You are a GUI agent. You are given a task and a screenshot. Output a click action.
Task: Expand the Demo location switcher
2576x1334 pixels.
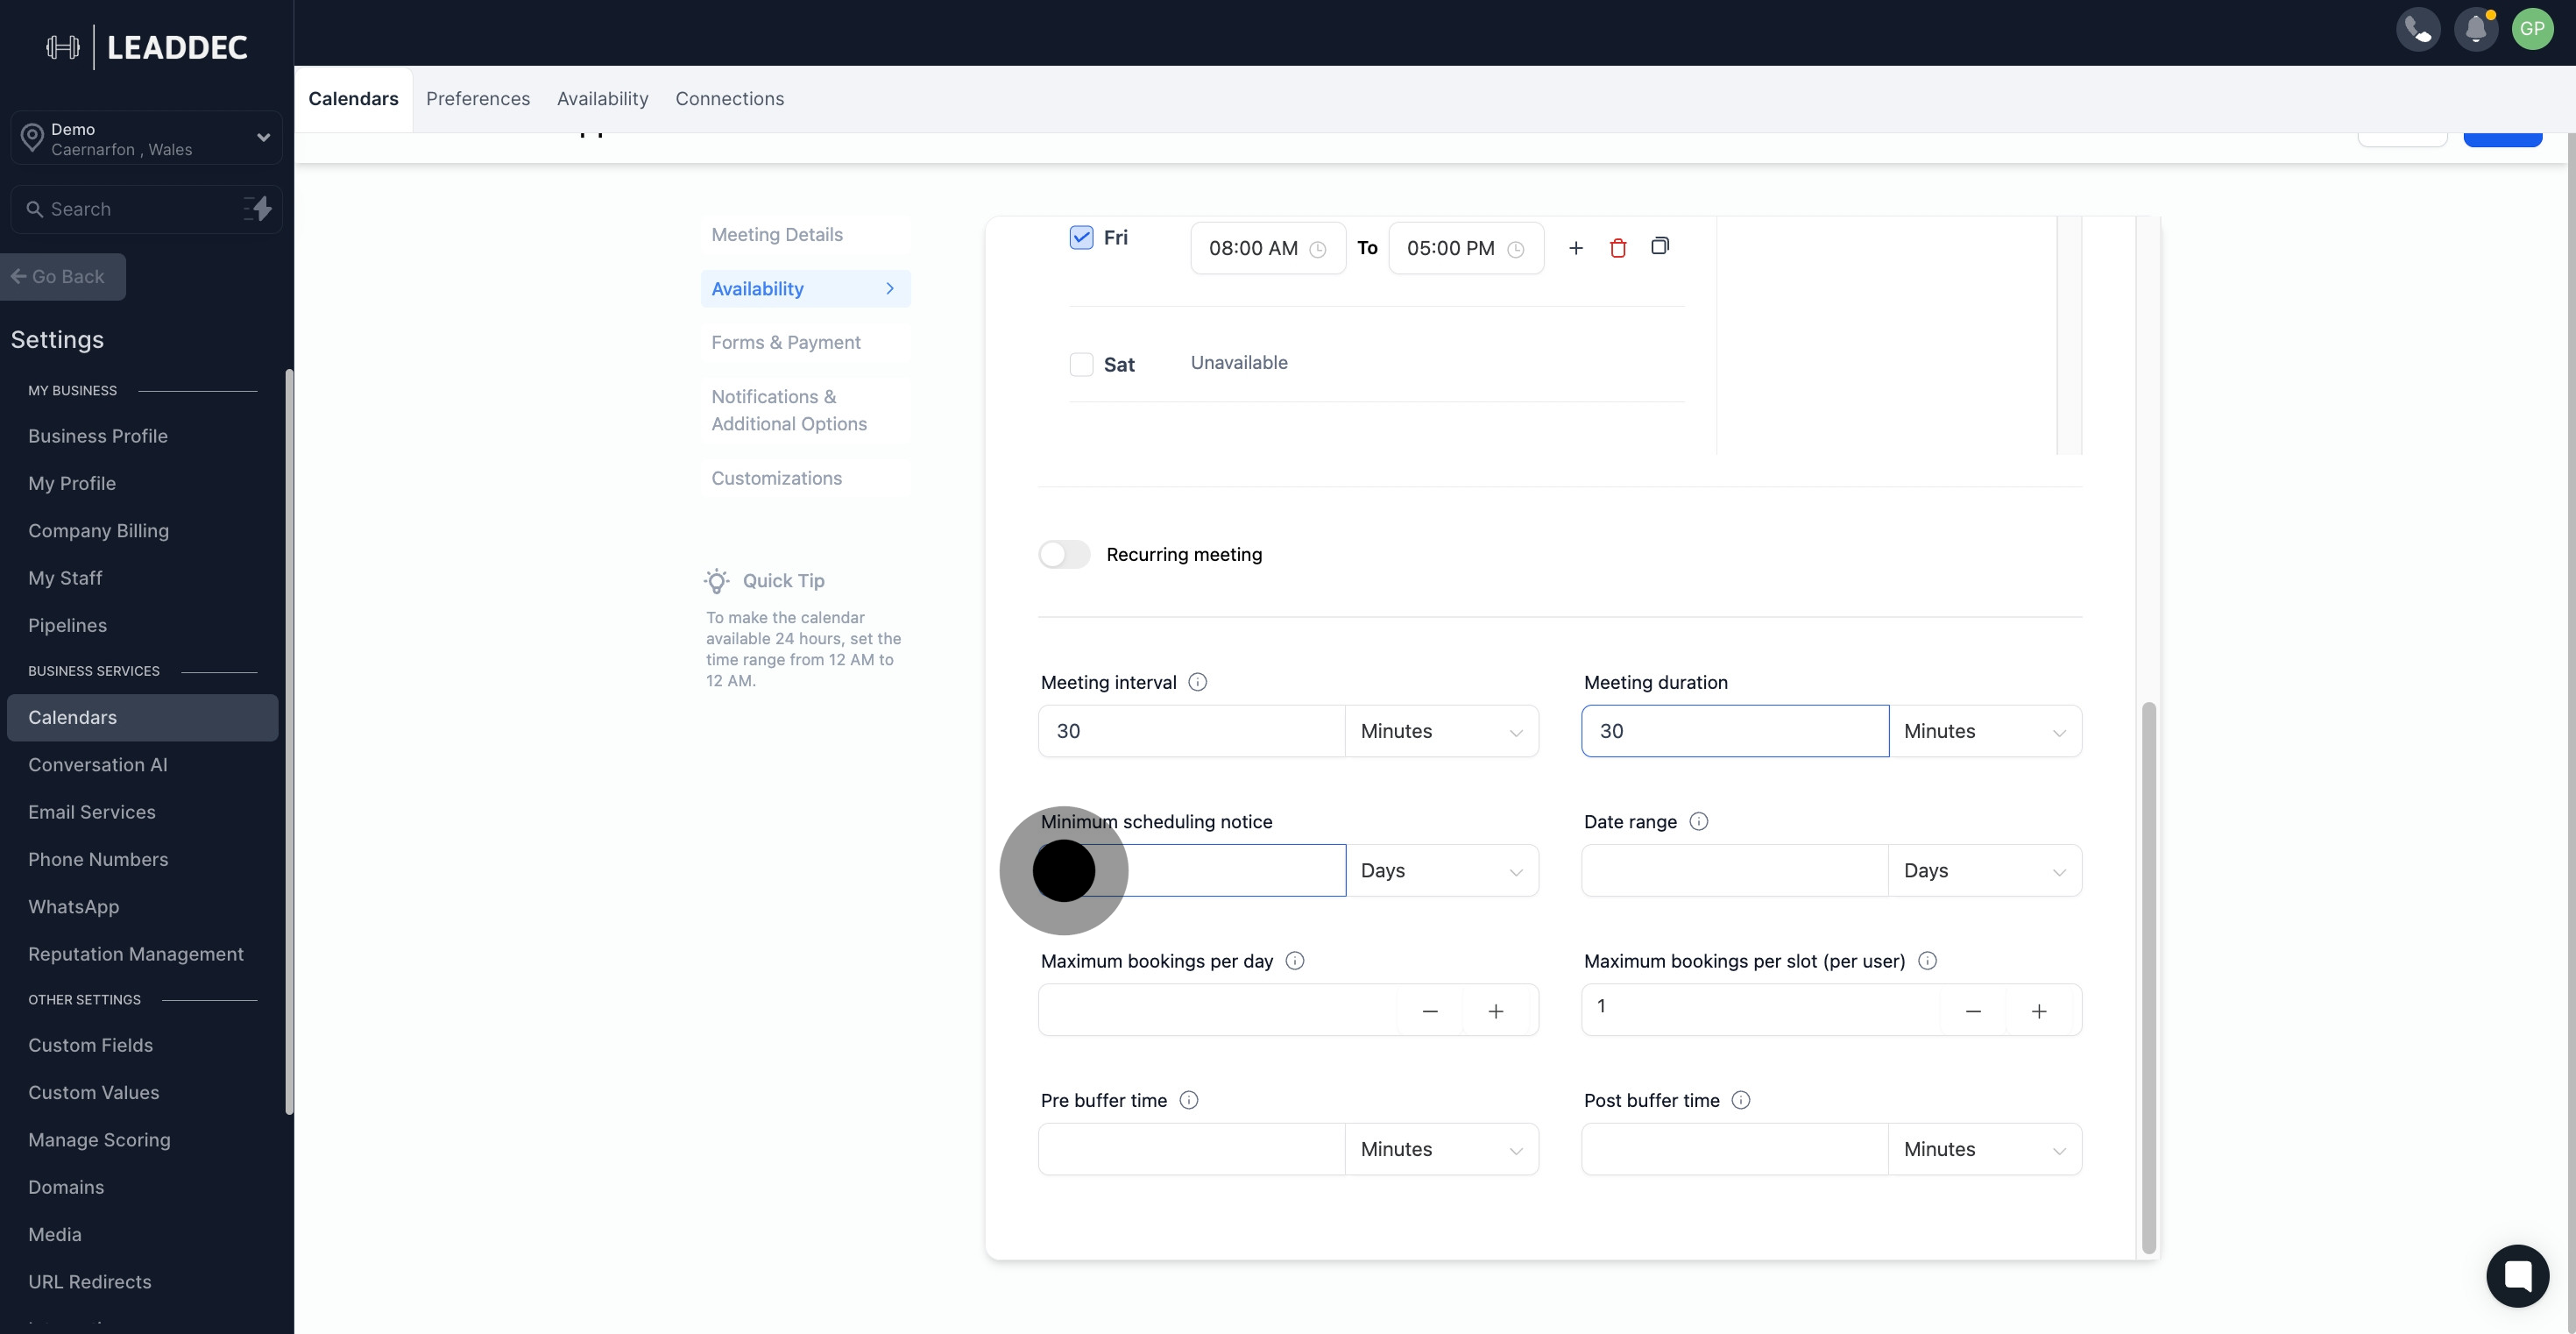click(x=147, y=138)
